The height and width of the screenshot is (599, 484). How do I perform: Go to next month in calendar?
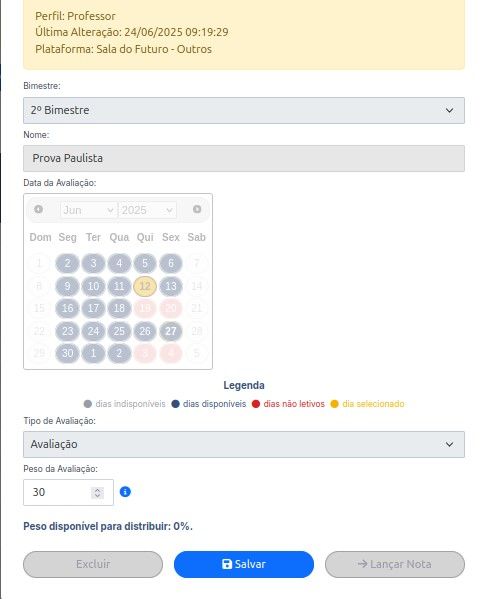pos(197,209)
